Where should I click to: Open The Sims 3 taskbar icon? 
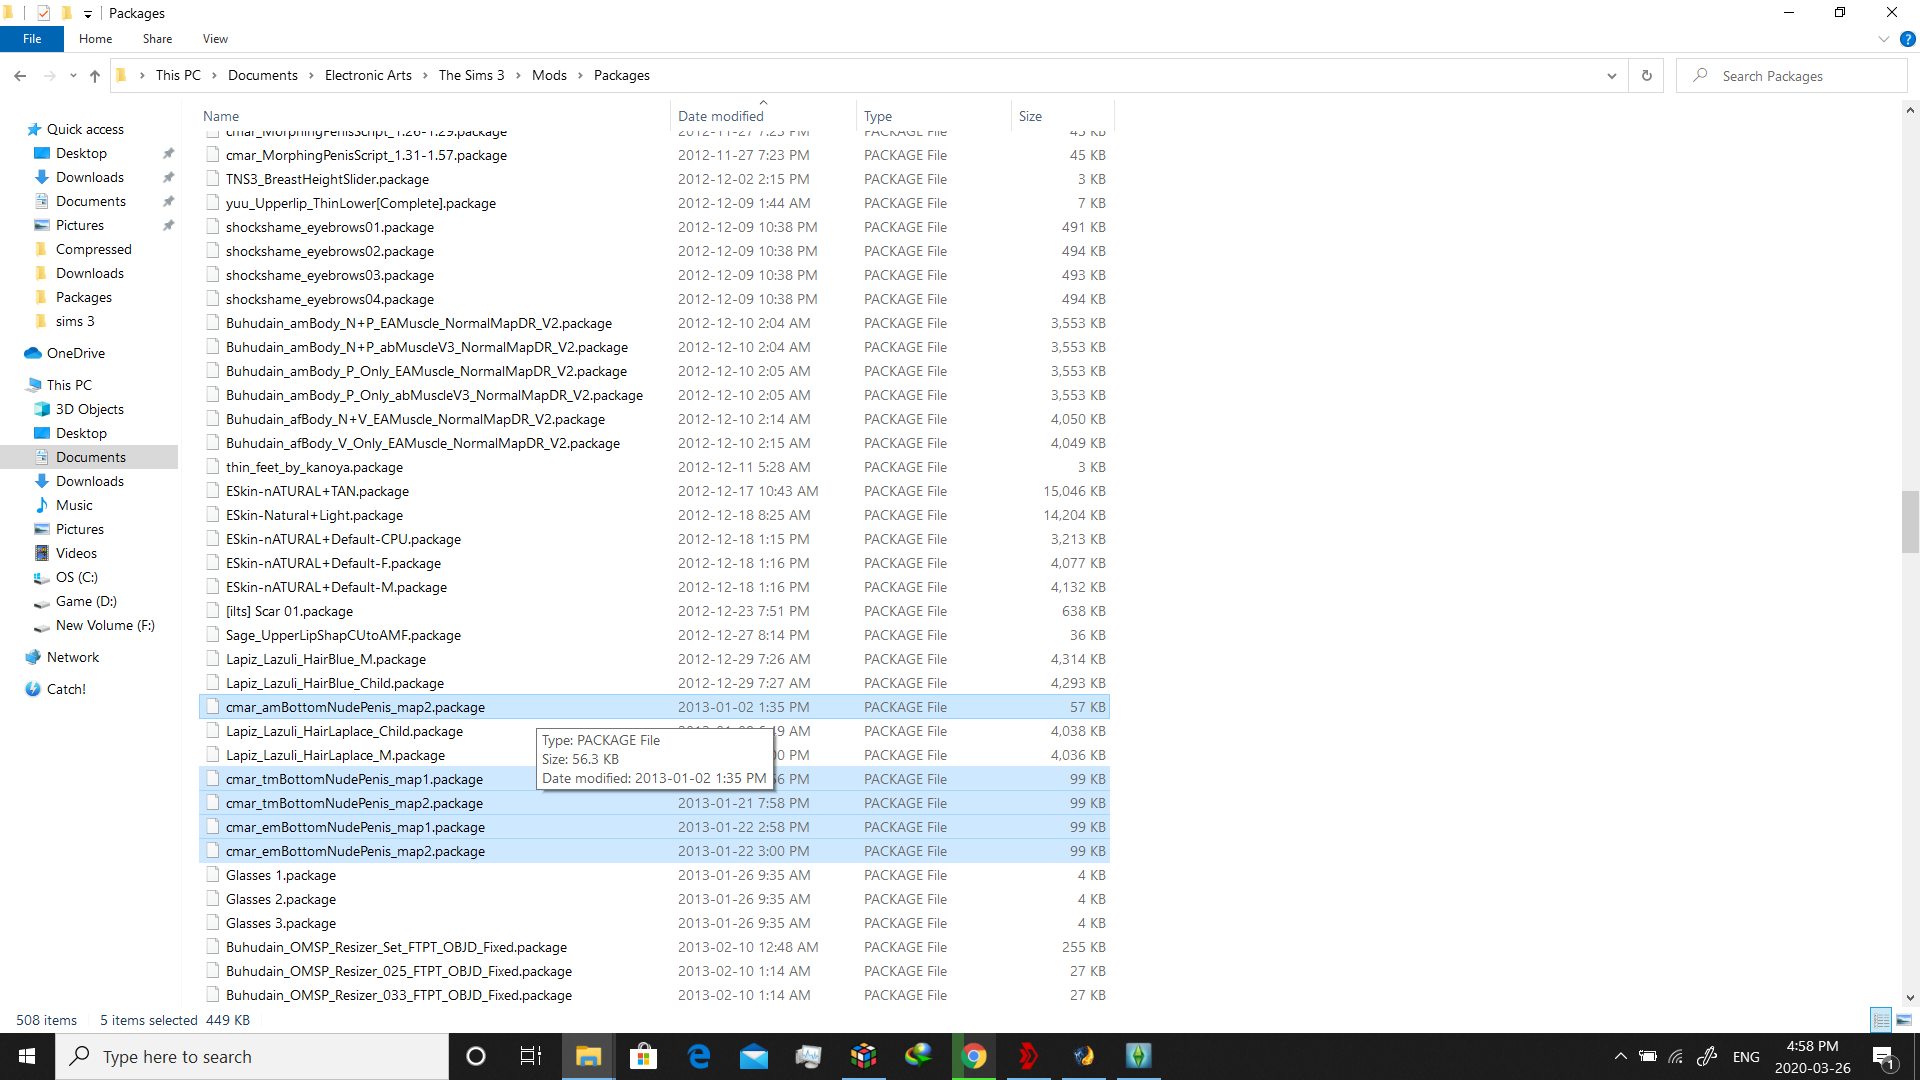tap(1139, 1056)
